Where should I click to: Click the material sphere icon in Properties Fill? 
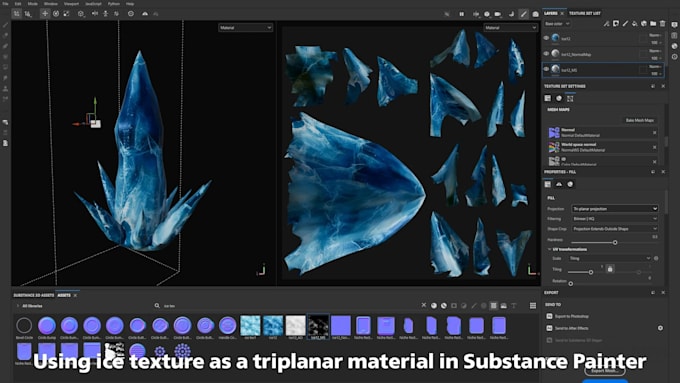click(570, 184)
